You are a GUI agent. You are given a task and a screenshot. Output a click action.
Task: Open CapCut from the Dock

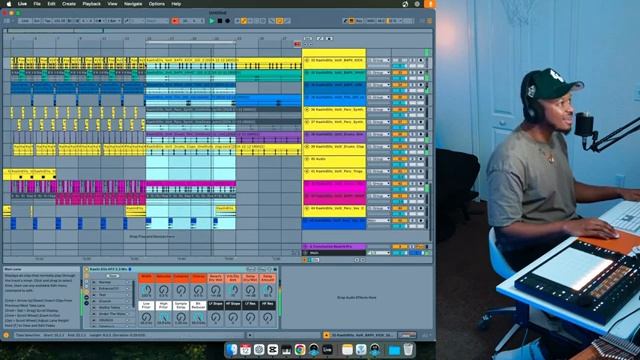tap(273, 350)
